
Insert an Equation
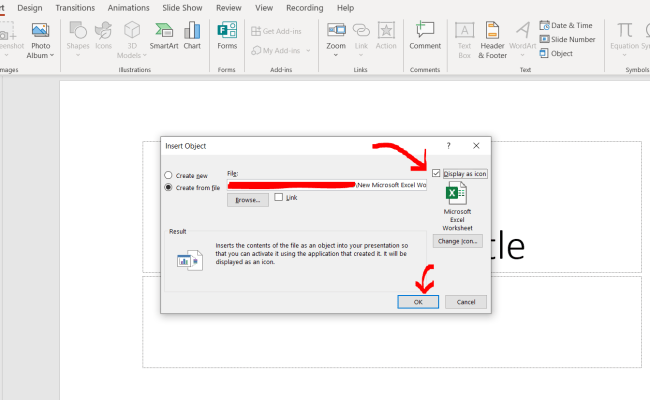click(624, 41)
